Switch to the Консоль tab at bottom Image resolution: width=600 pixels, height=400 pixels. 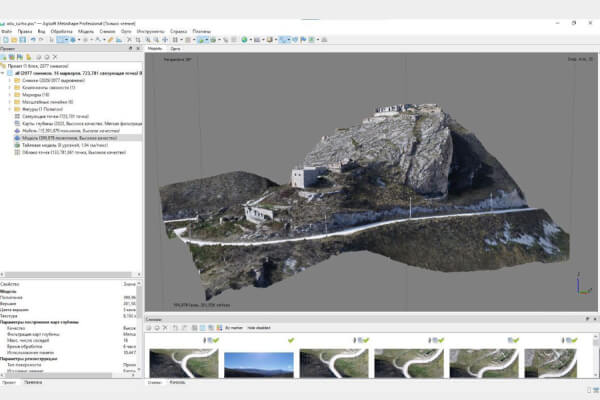click(x=177, y=382)
